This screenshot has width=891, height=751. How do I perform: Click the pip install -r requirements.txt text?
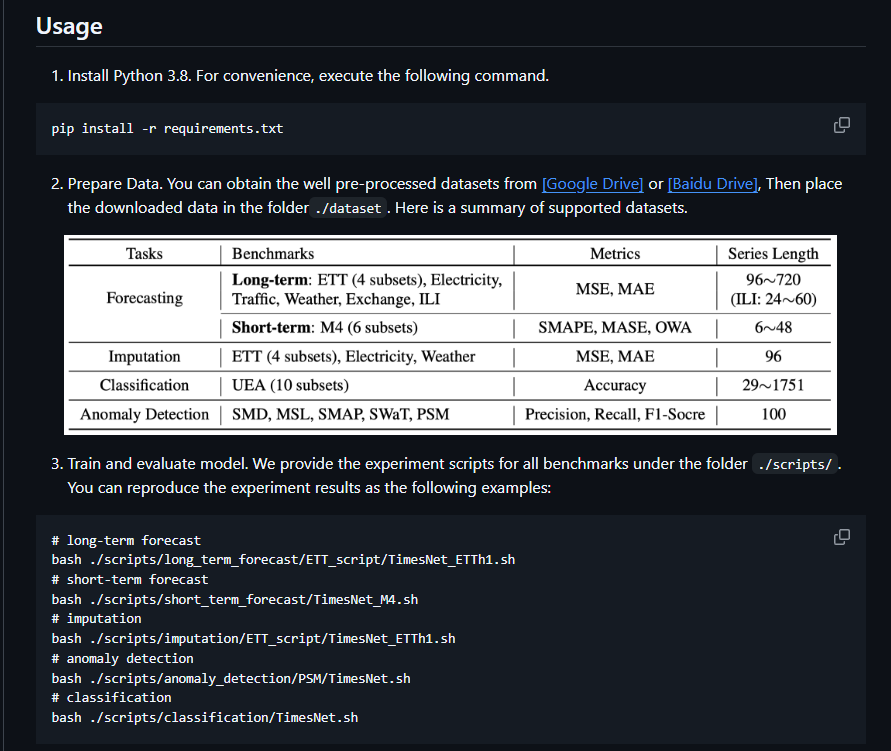(167, 129)
